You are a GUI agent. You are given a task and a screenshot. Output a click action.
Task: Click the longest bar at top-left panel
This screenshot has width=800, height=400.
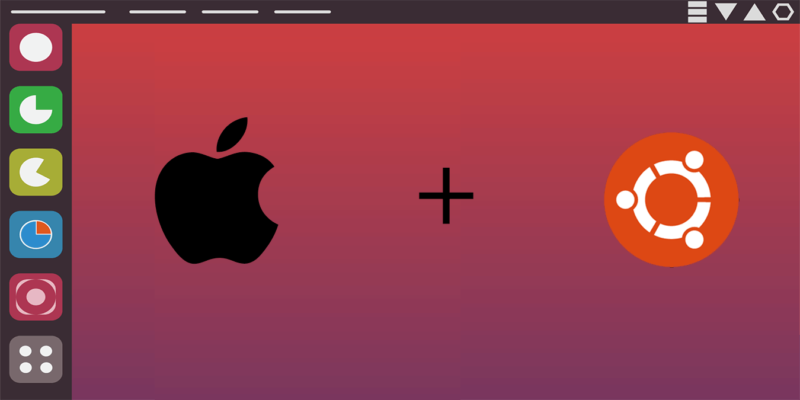coord(58,12)
